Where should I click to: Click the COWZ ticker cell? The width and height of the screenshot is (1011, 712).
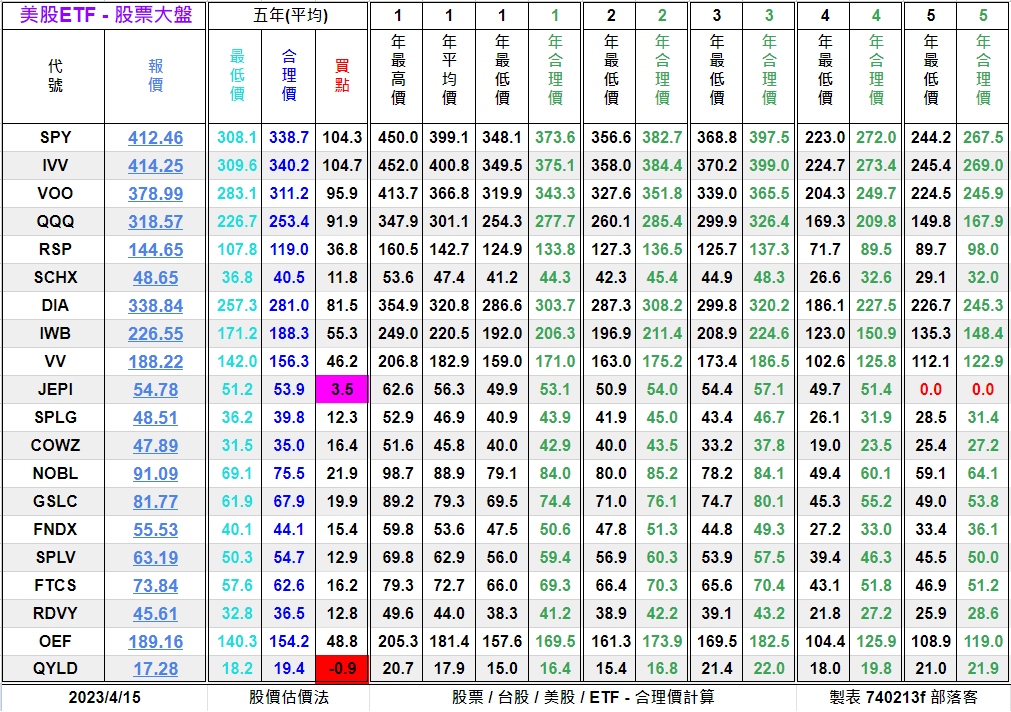(55, 446)
